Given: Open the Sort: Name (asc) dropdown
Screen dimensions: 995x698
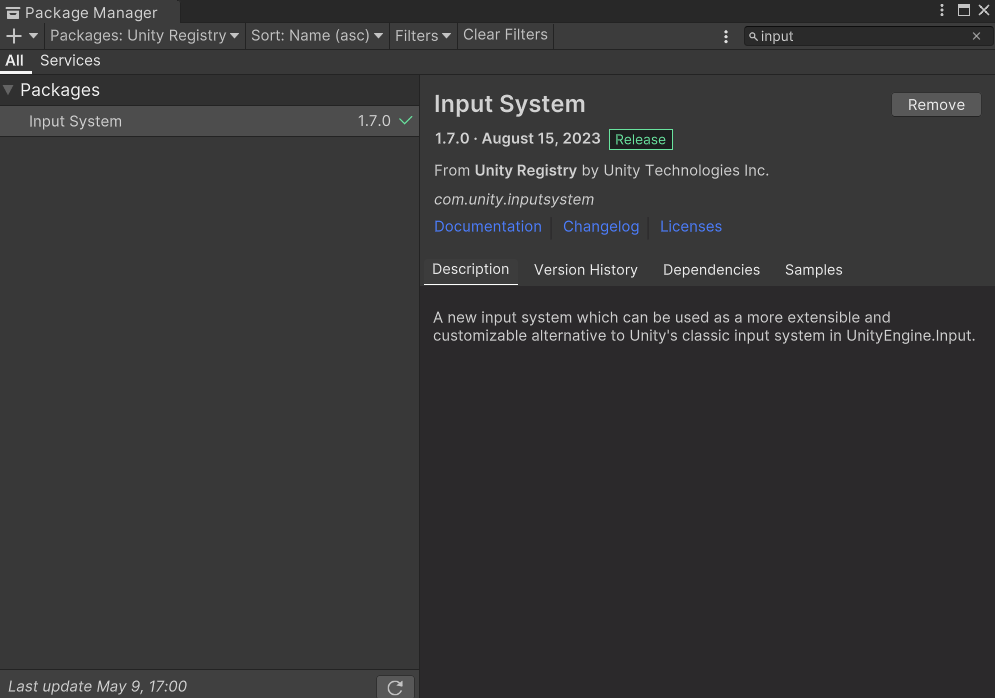Looking at the screenshot, I should 317,36.
